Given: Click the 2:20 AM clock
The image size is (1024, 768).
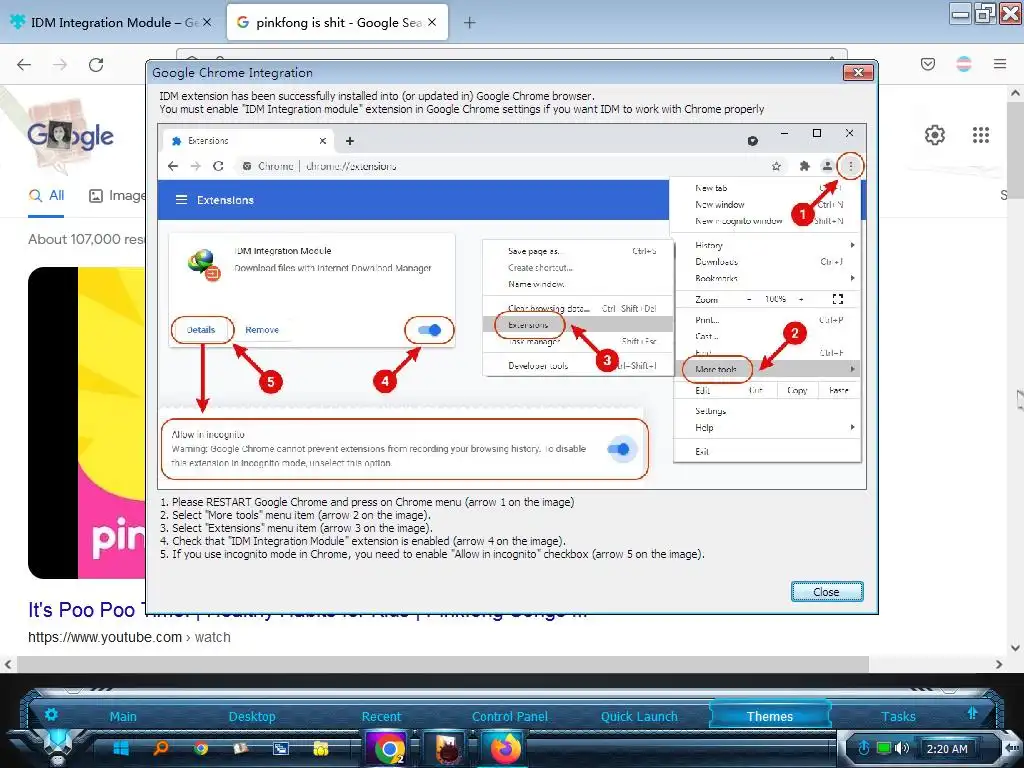Looking at the screenshot, I should point(947,749).
